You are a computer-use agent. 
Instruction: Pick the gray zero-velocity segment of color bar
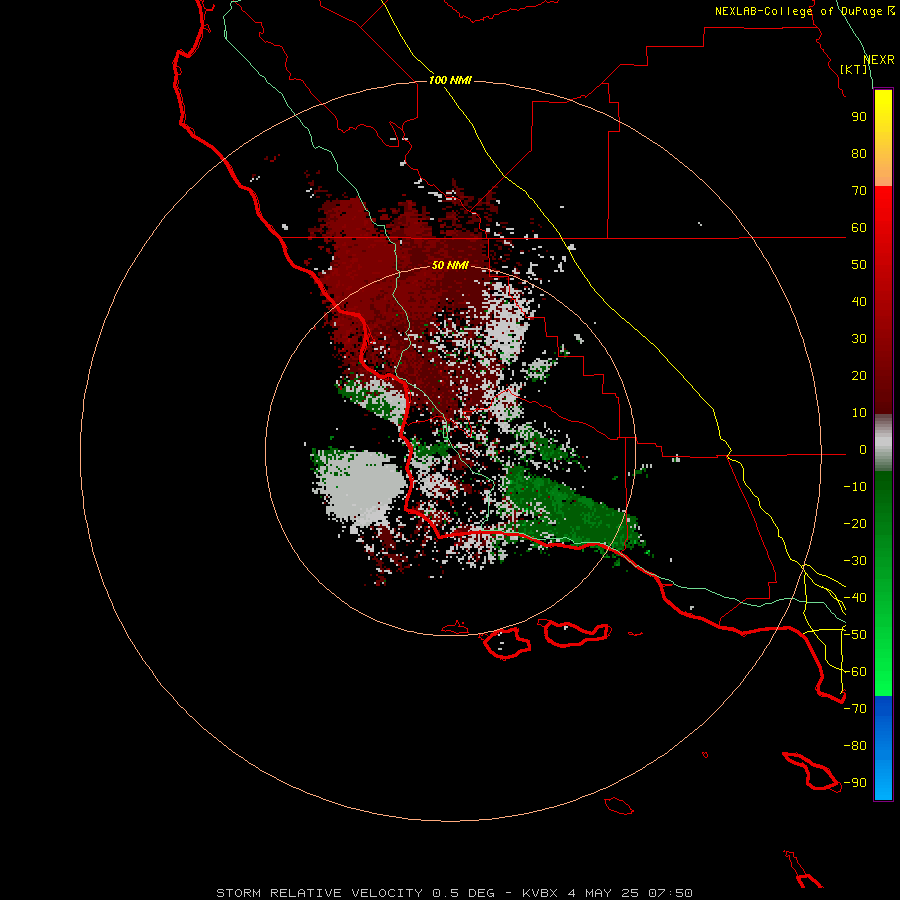(x=883, y=443)
